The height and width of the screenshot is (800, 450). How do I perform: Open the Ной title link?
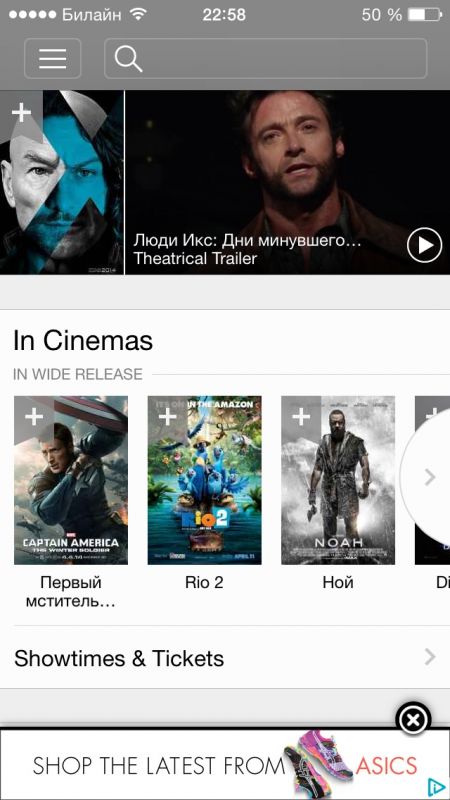(x=338, y=583)
